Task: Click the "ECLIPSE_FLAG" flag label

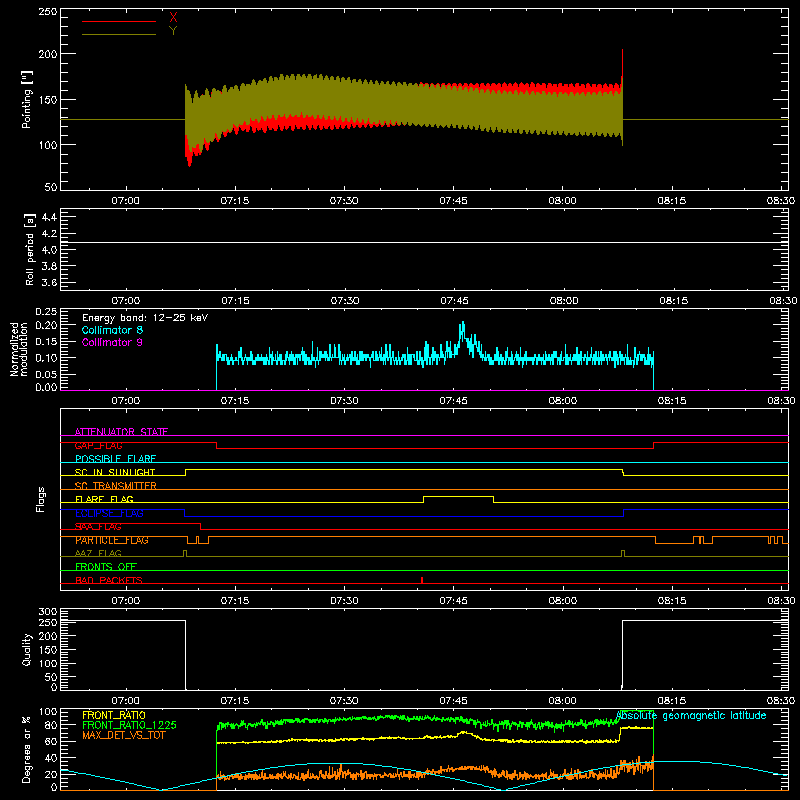Action: click(109, 513)
